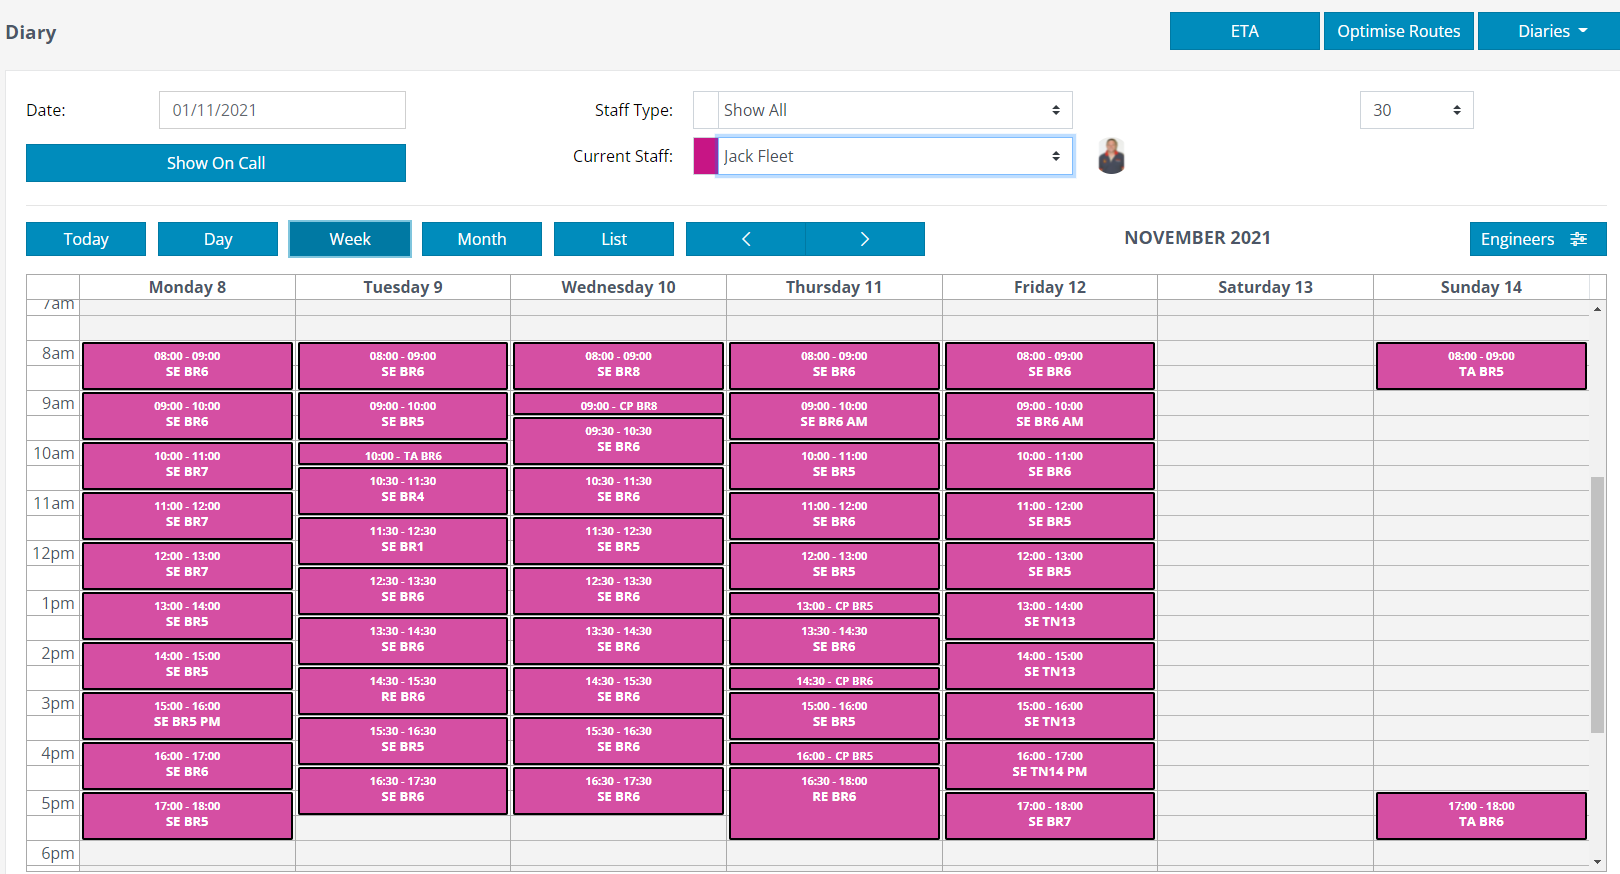Change the 30 minute interval dropdown
Image resolution: width=1620 pixels, height=874 pixels.
[1416, 110]
